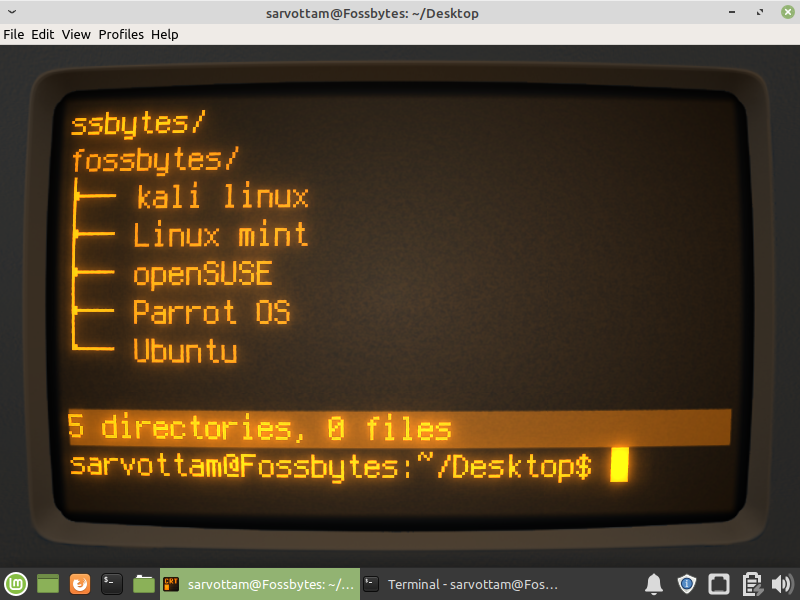800x600 pixels.
Task: Open the Linux Mint start menu
Action: coord(16,584)
